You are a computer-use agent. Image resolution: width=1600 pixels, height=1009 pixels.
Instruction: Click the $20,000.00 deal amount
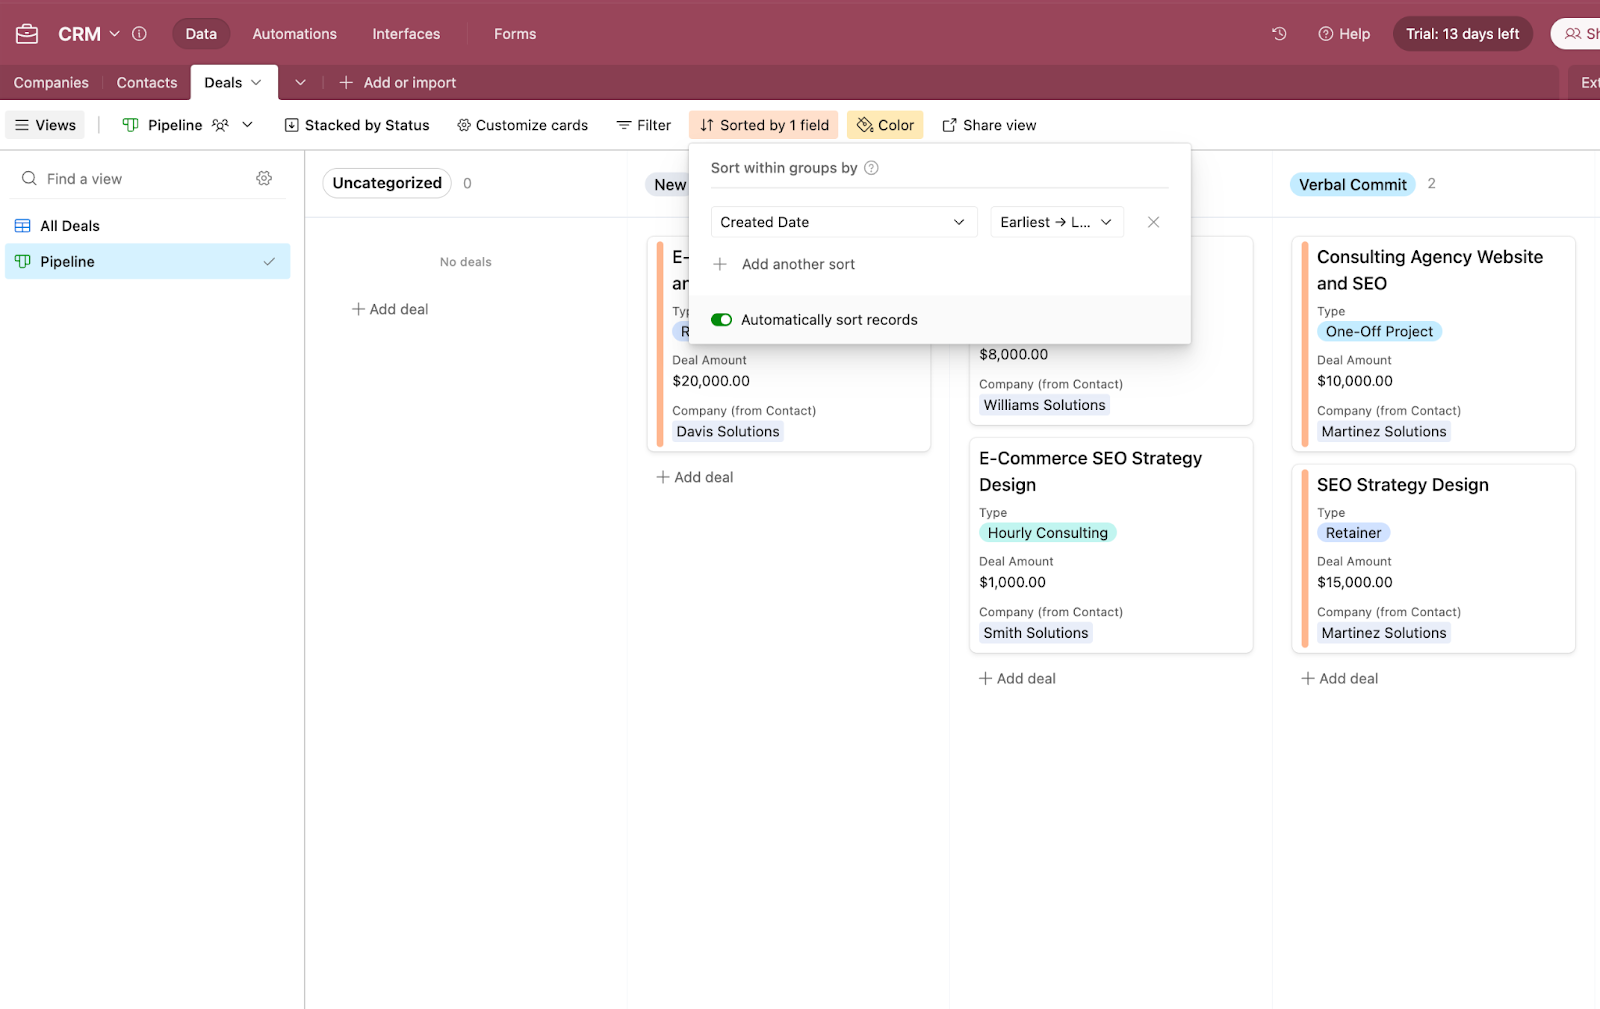pyautogui.click(x=711, y=381)
